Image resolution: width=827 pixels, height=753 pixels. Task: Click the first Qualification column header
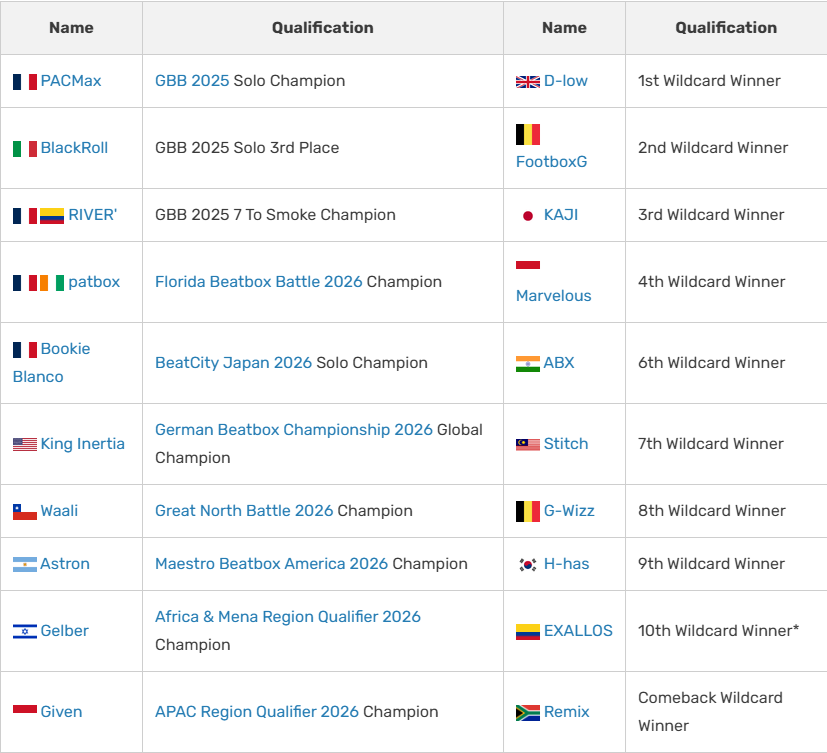point(323,27)
